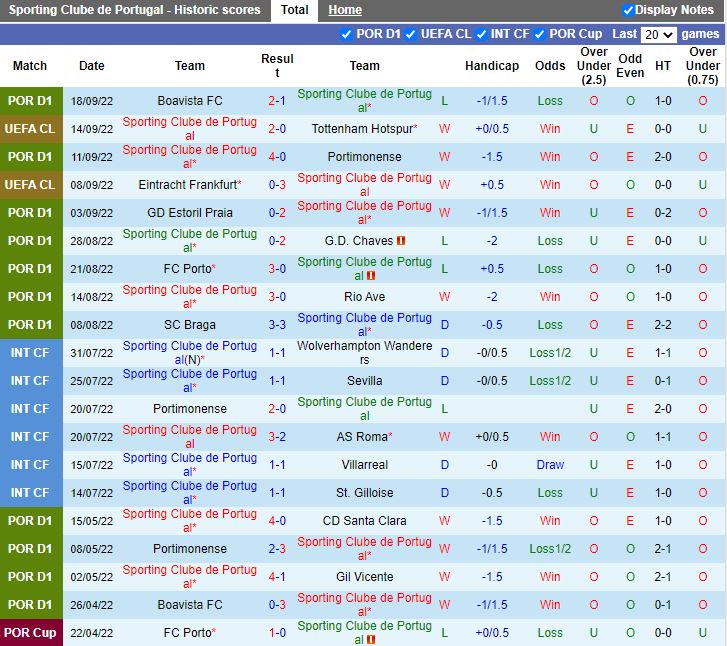This screenshot has width=727, height=646.
Task: Toggle the POR Cup filter checkbox
Action: [539, 34]
